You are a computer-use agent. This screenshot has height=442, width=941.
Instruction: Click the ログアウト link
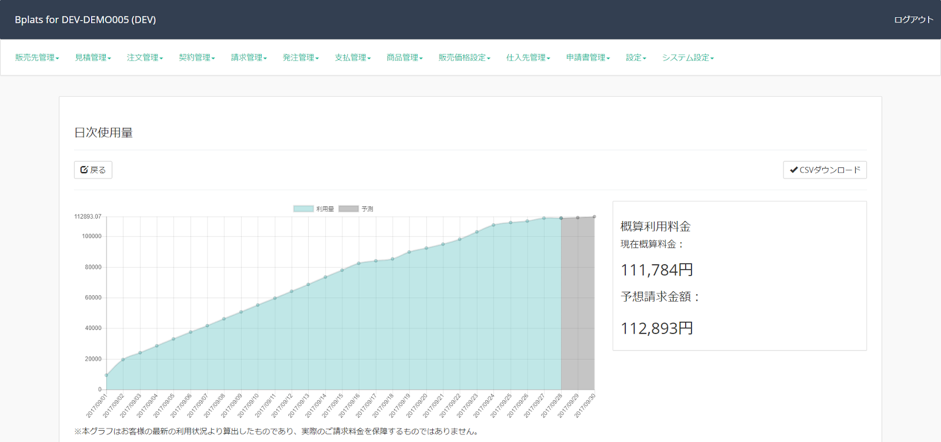pos(913,19)
